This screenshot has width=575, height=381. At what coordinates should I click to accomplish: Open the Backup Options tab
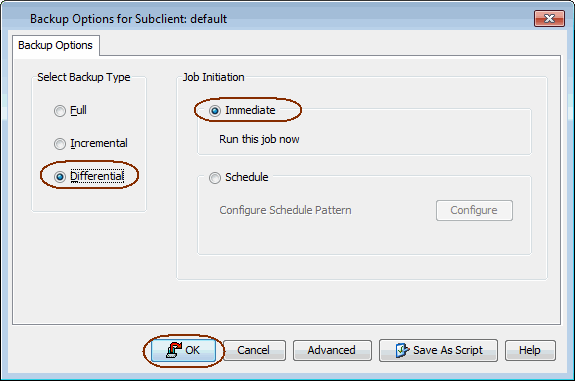pyautogui.click(x=56, y=45)
